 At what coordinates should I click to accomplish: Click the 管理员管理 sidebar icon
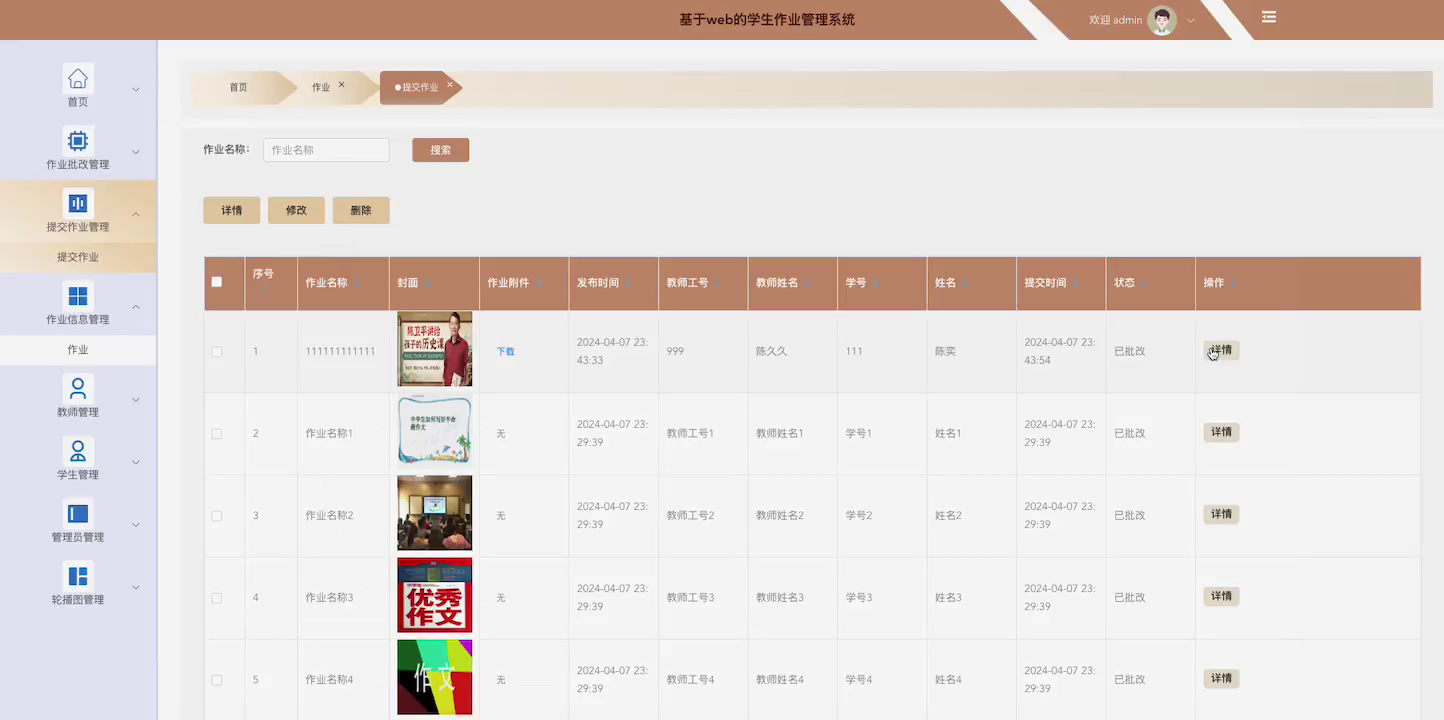tap(77, 513)
